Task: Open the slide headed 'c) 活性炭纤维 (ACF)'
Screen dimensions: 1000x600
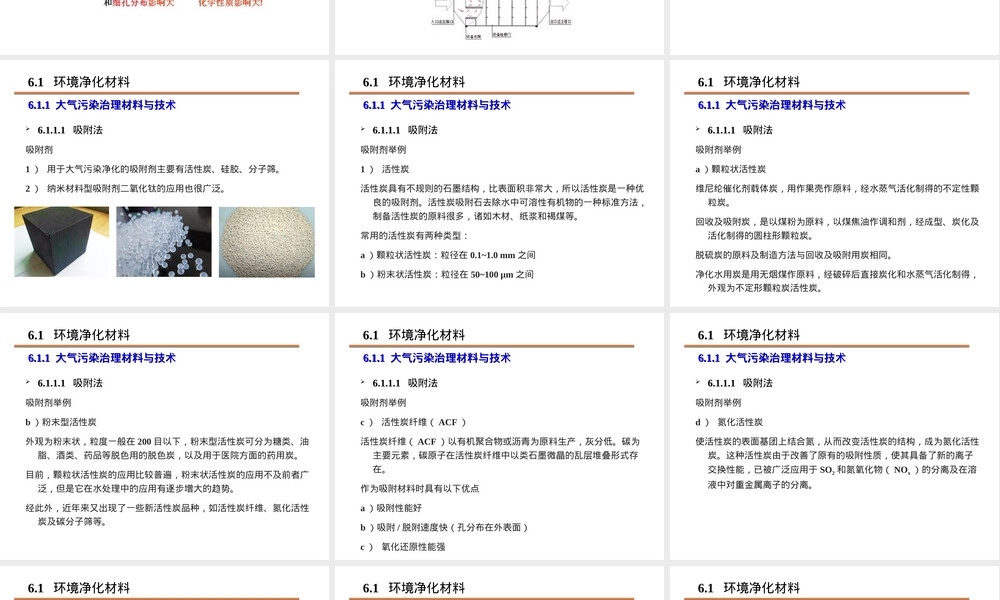Action: [x=499, y=436]
